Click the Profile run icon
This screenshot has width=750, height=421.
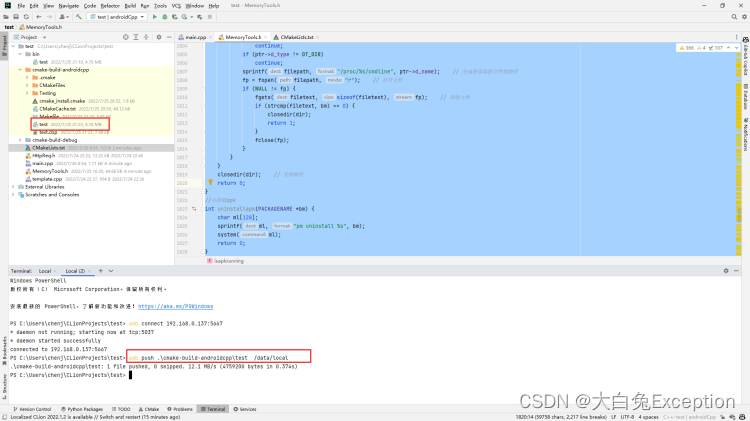(184, 17)
